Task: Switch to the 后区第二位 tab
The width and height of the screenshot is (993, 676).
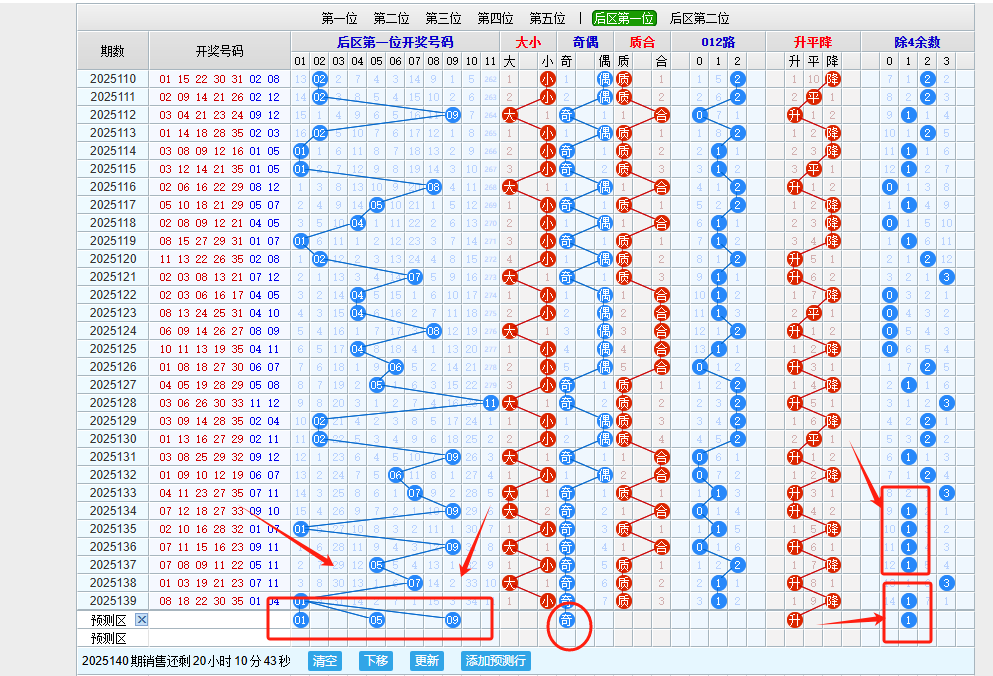Action: (x=700, y=18)
